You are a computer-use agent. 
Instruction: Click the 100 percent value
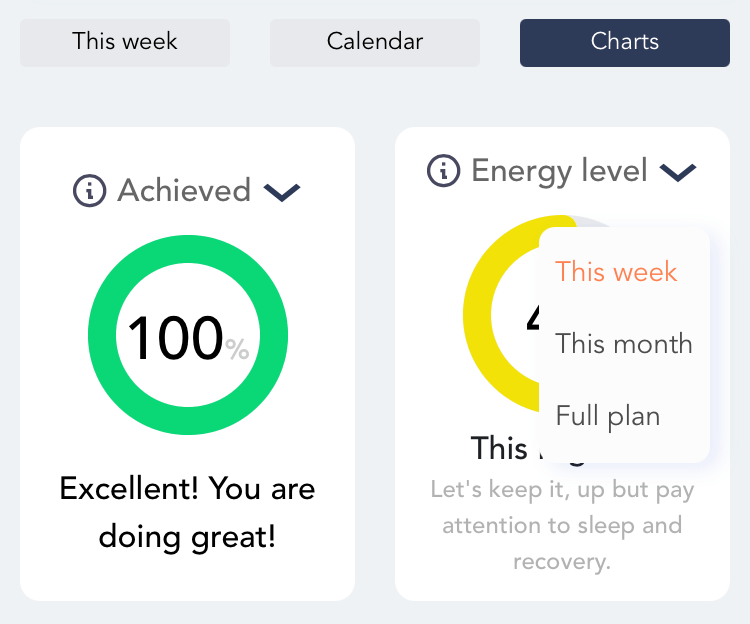(x=176, y=338)
